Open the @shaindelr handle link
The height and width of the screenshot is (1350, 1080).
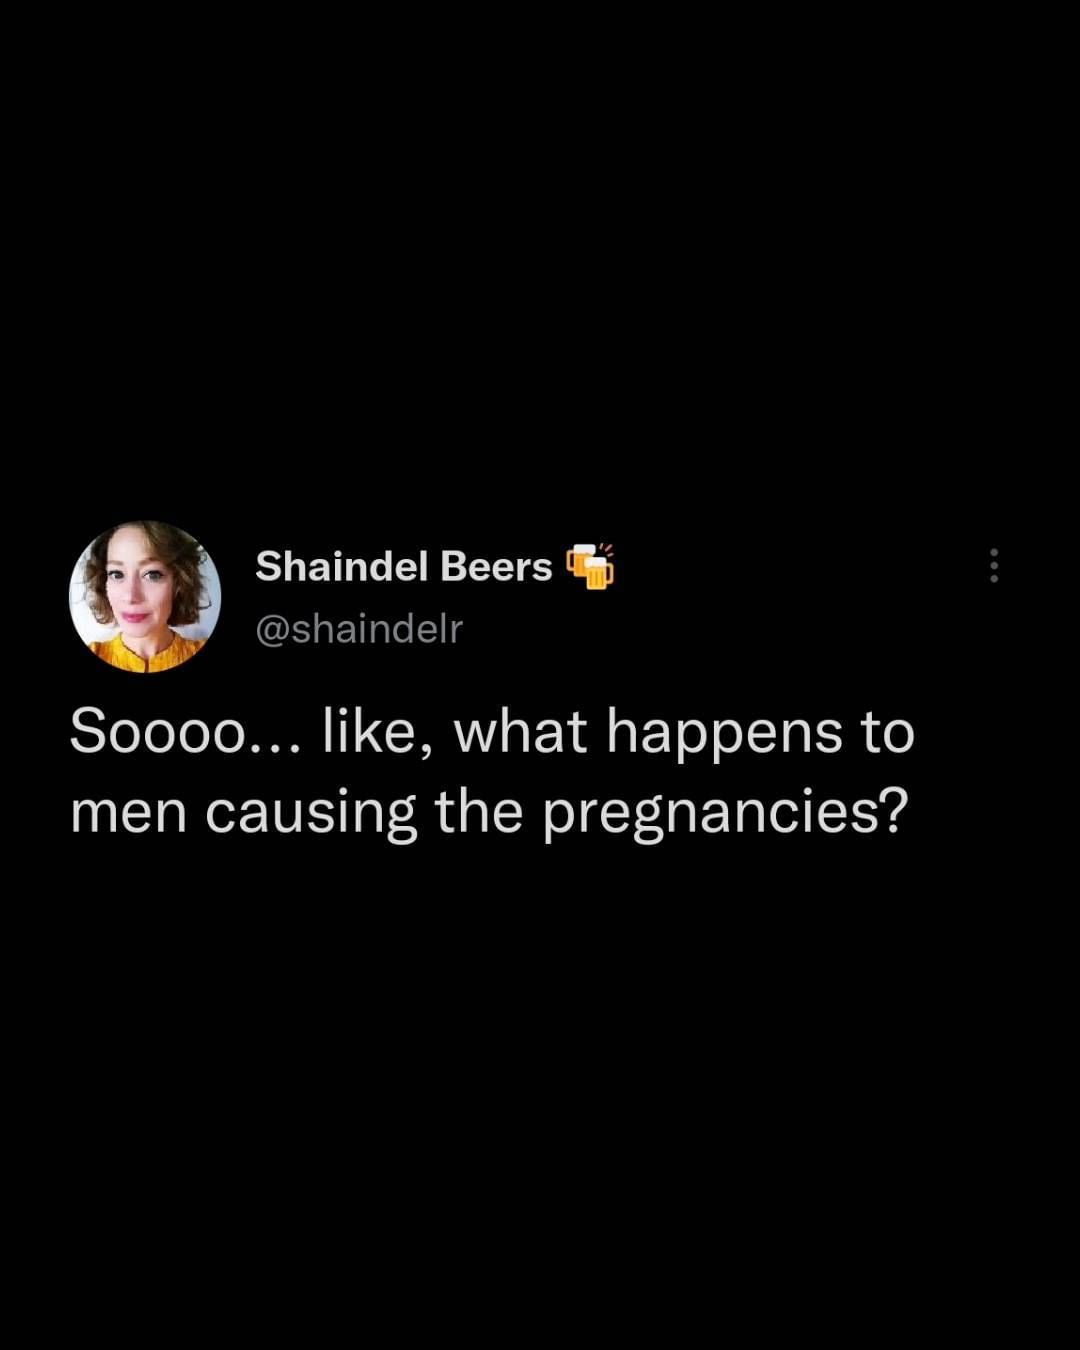[x=359, y=629]
